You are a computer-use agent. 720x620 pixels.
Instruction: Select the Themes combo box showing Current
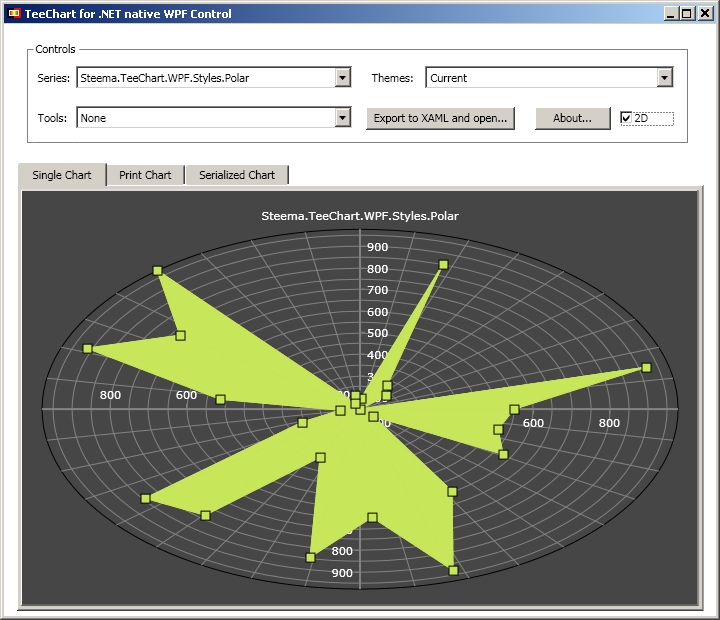[x=549, y=78]
